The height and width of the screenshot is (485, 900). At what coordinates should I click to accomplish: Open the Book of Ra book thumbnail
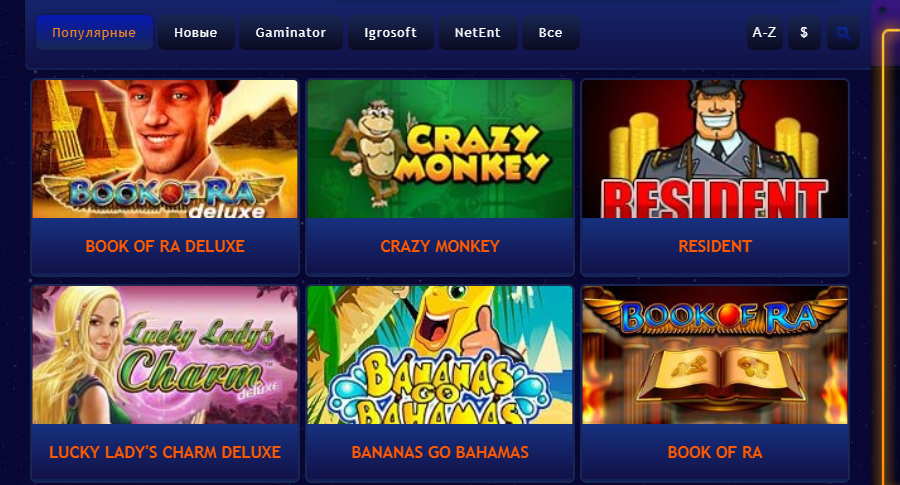715,355
